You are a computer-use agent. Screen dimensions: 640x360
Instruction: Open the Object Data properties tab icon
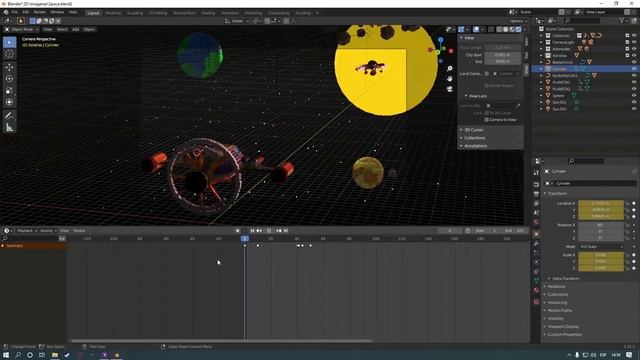pyautogui.click(x=536, y=280)
